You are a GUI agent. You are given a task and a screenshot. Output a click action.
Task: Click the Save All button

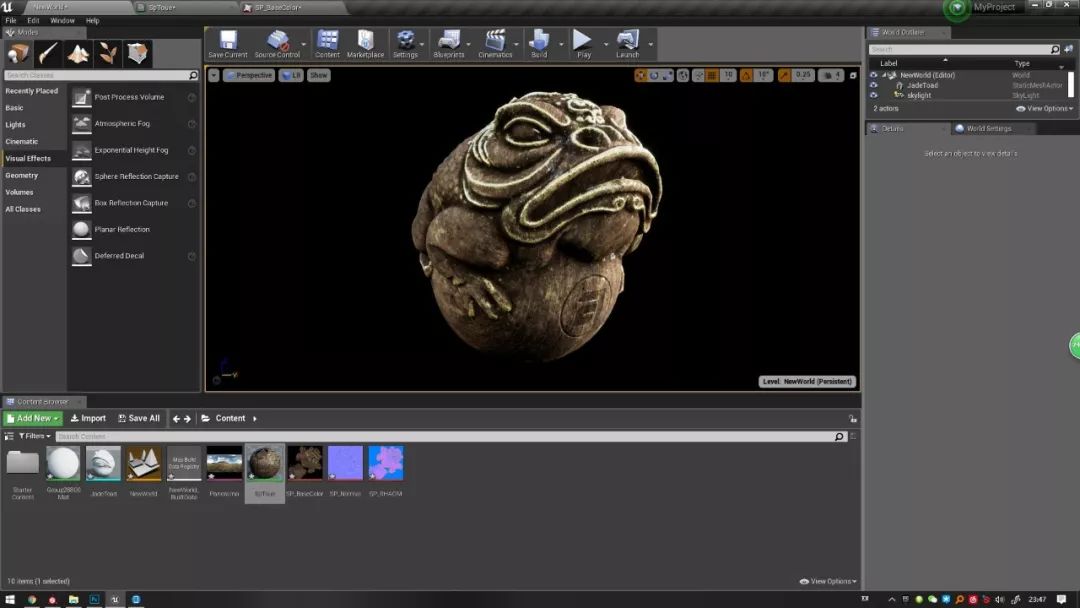pos(138,418)
